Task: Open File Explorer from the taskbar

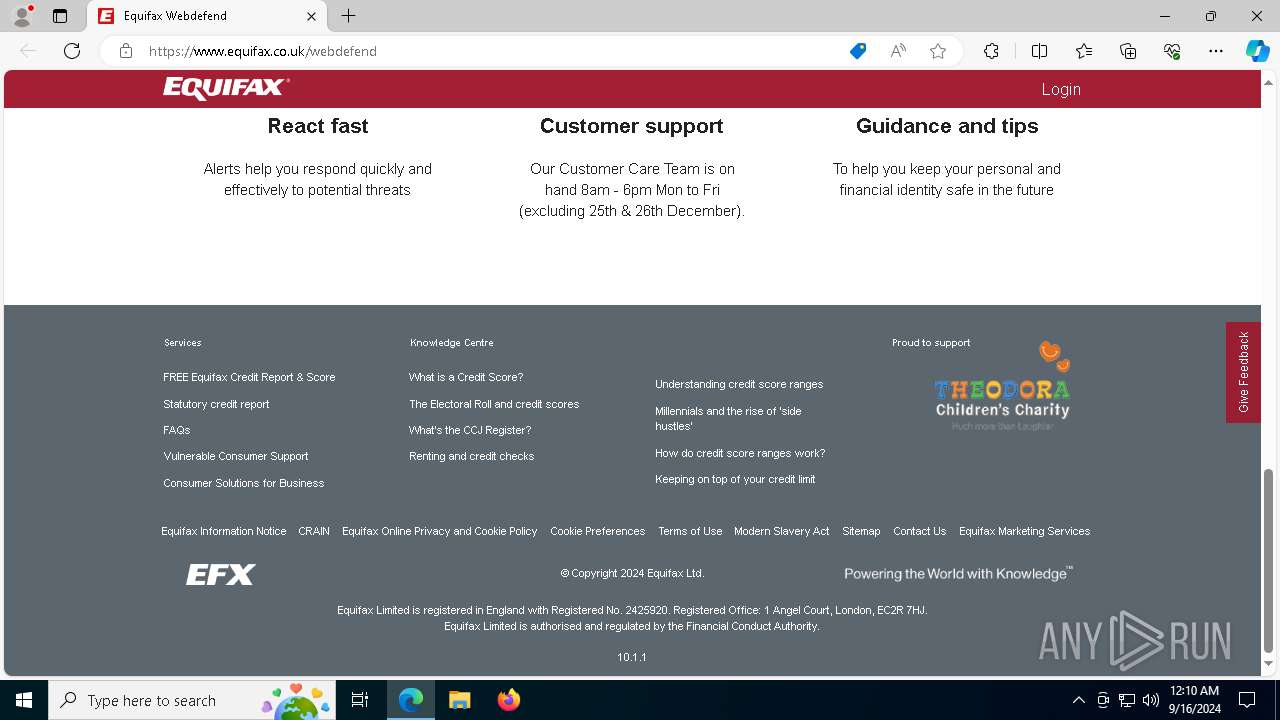Action: [459, 700]
